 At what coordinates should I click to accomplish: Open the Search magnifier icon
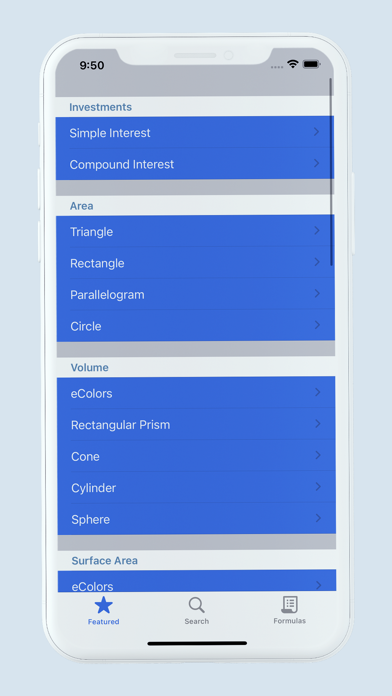pyautogui.click(x=196, y=605)
